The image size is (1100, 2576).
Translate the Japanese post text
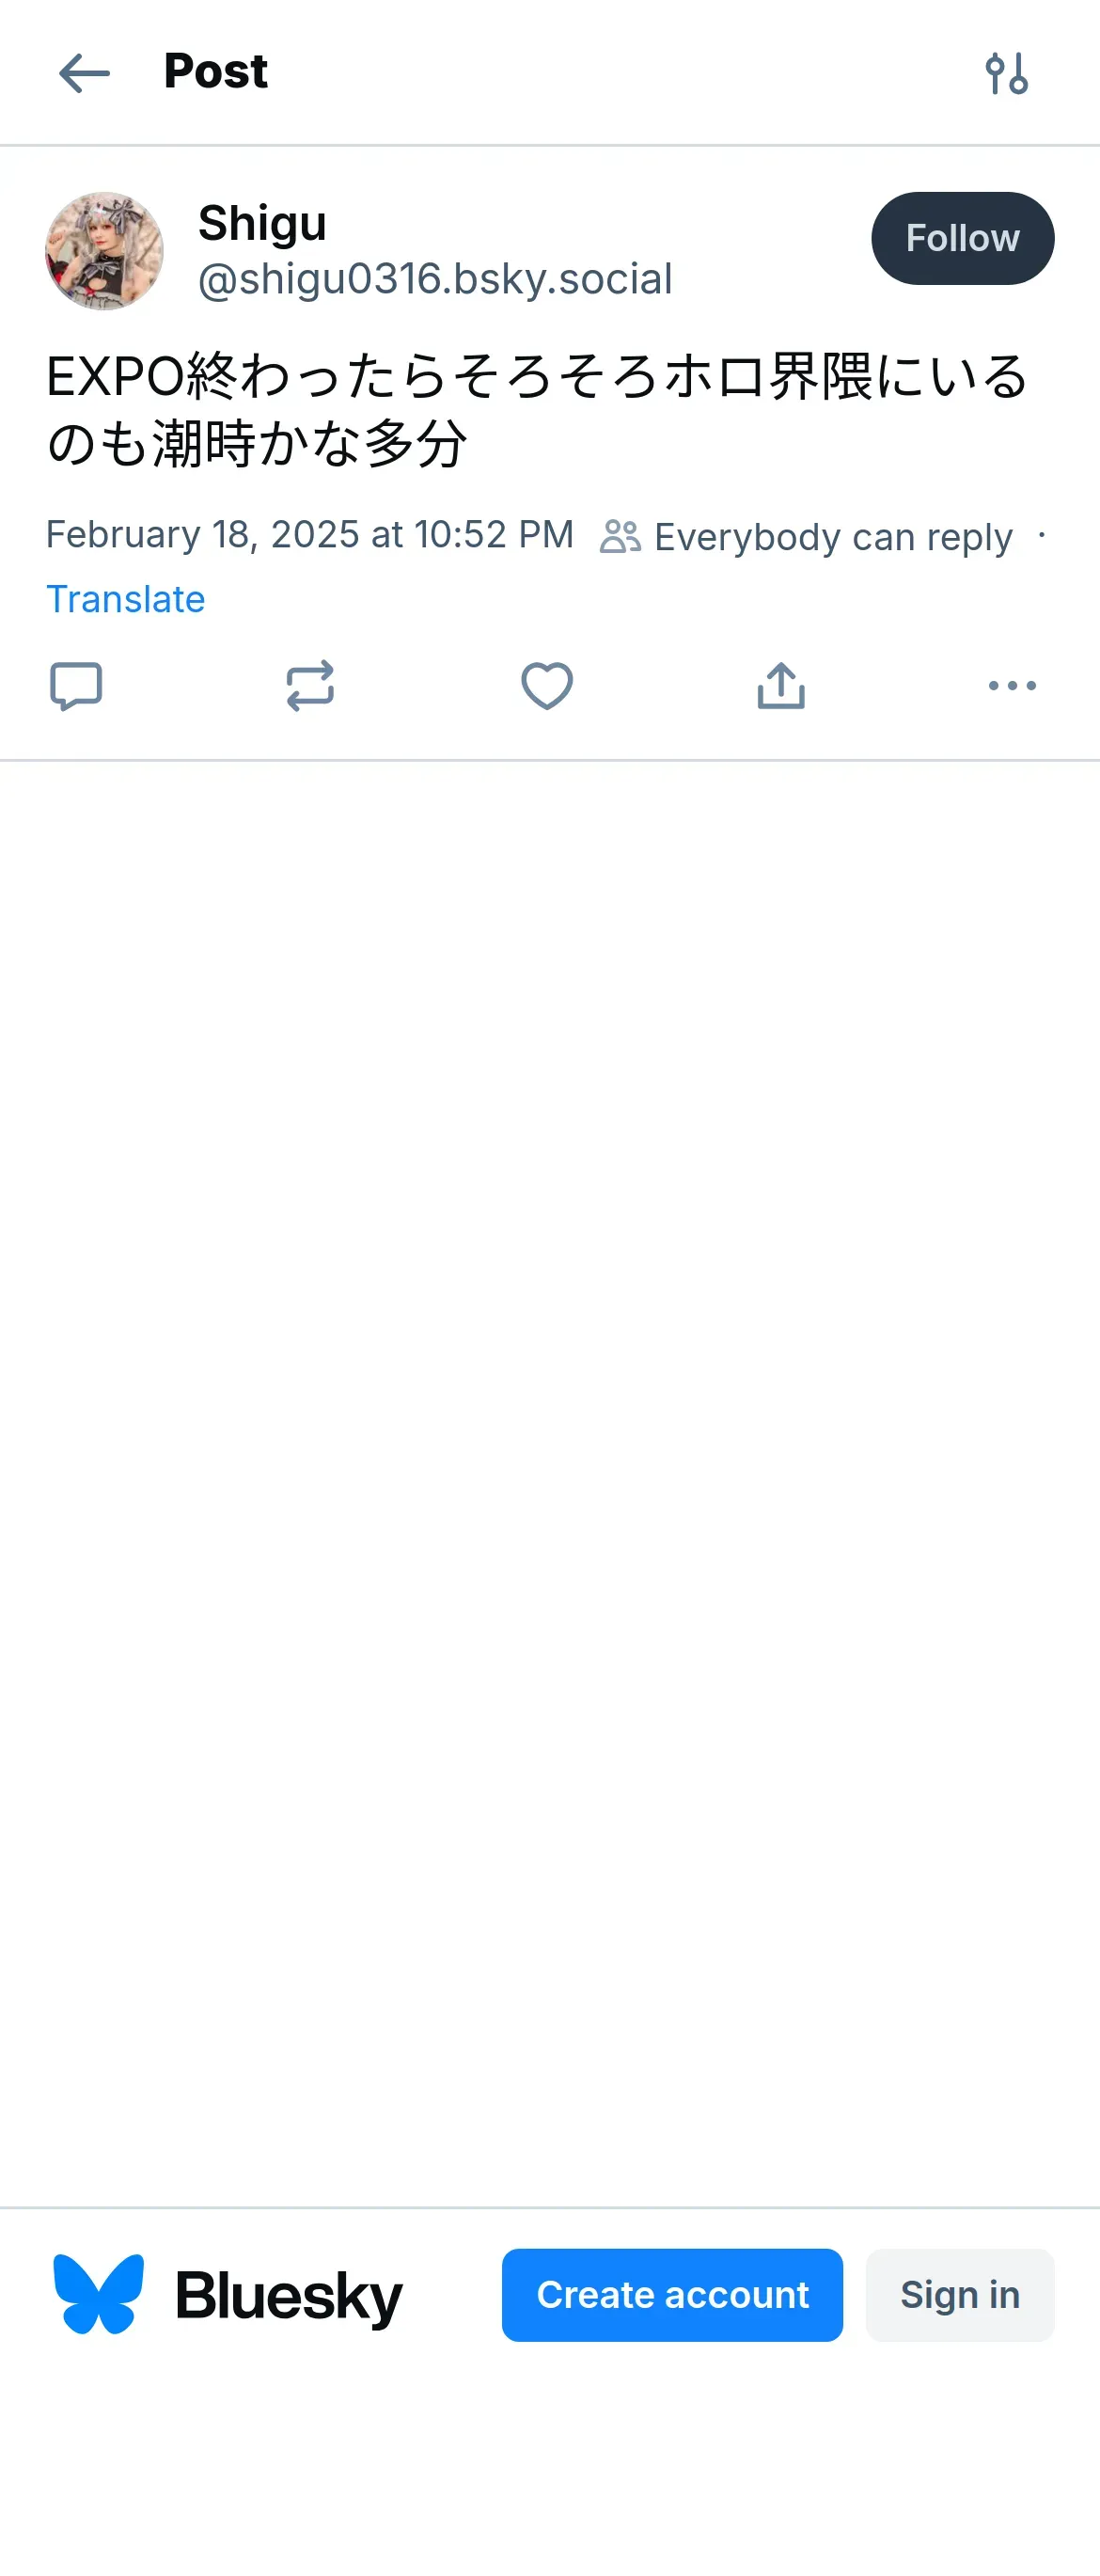(126, 599)
